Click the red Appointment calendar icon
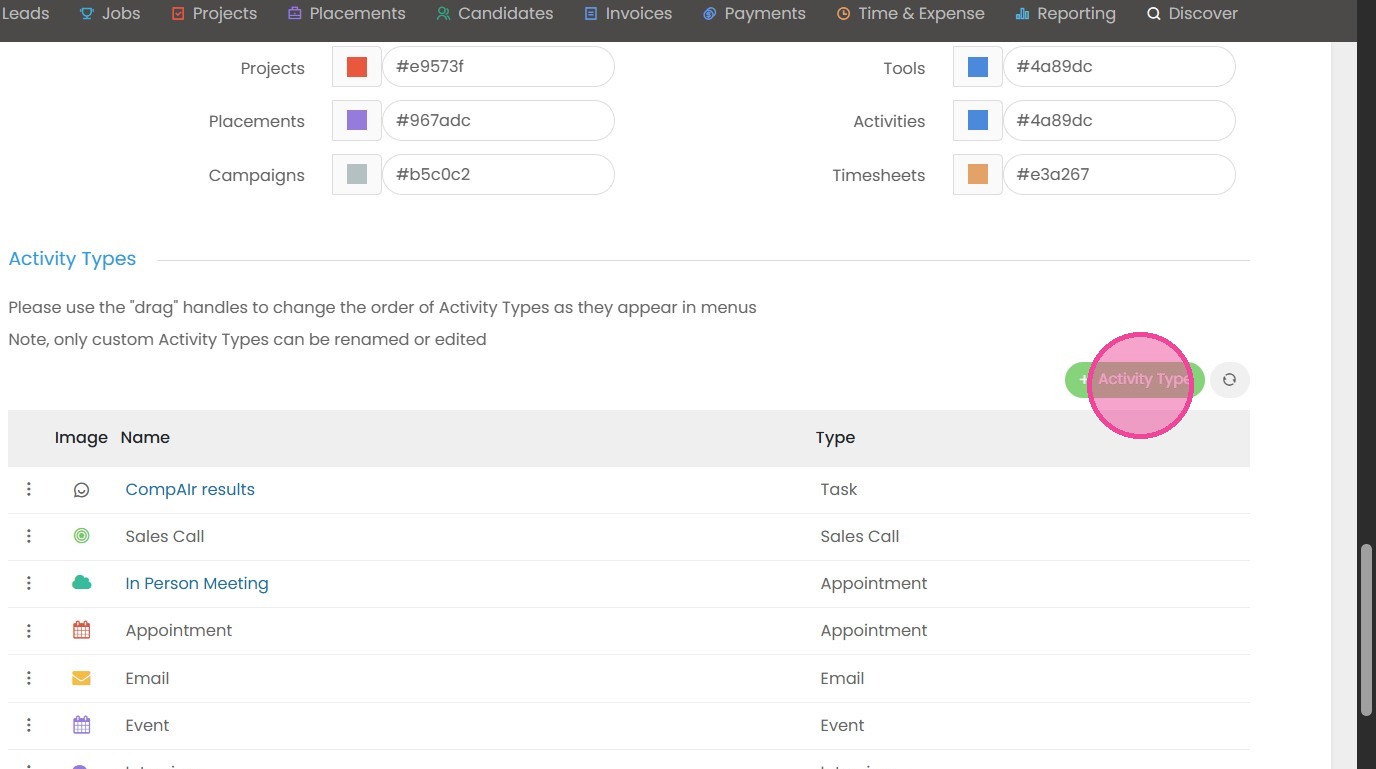This screenshot has width=1376, height=769. (x=82, y=630)
